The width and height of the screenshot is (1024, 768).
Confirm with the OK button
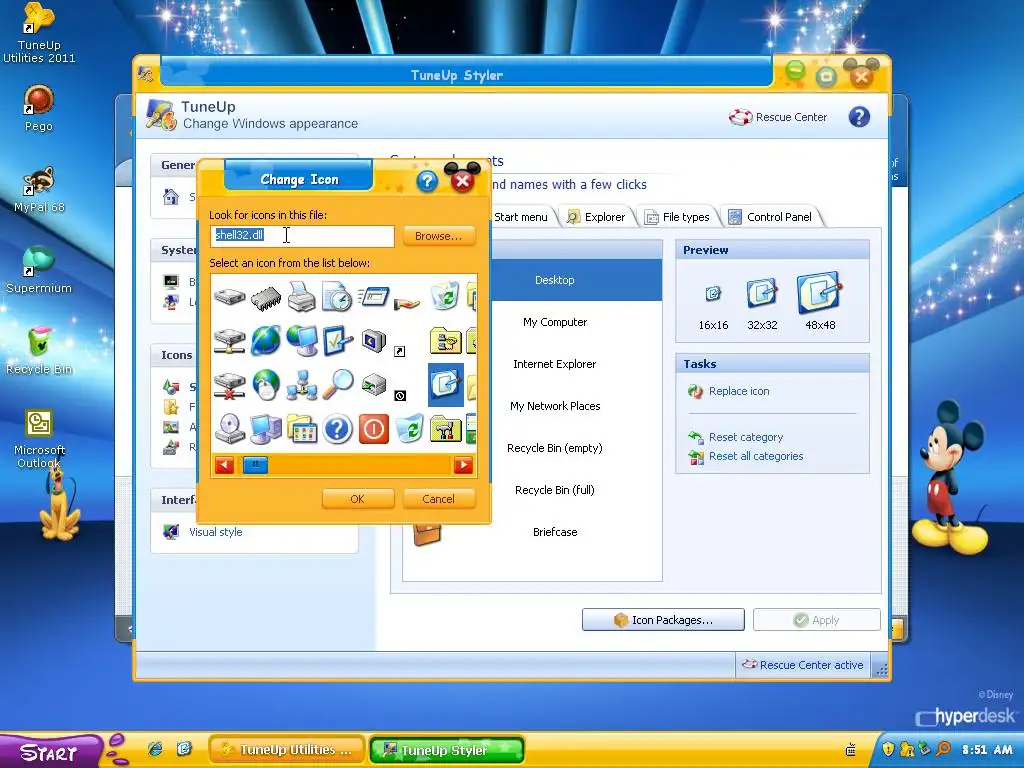pyautogui.click(x=357, y=499)
